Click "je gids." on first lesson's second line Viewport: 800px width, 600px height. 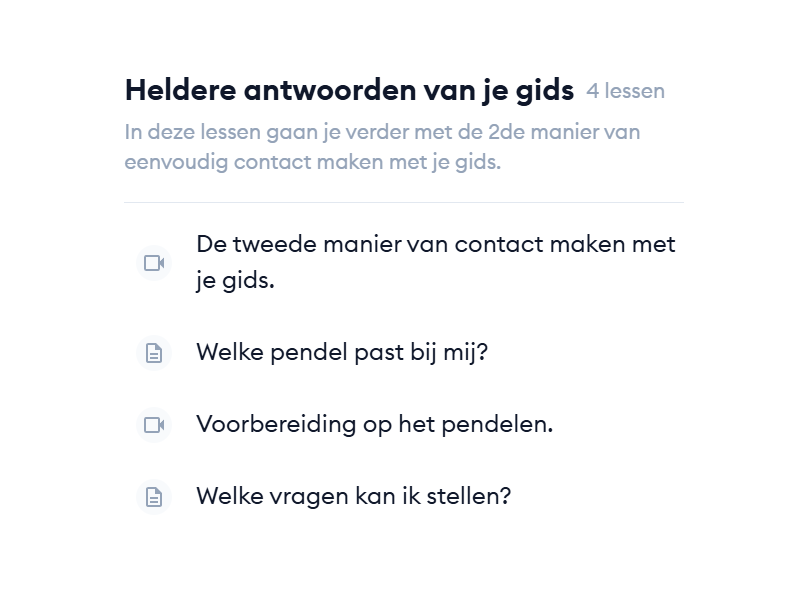click(235, 281)
